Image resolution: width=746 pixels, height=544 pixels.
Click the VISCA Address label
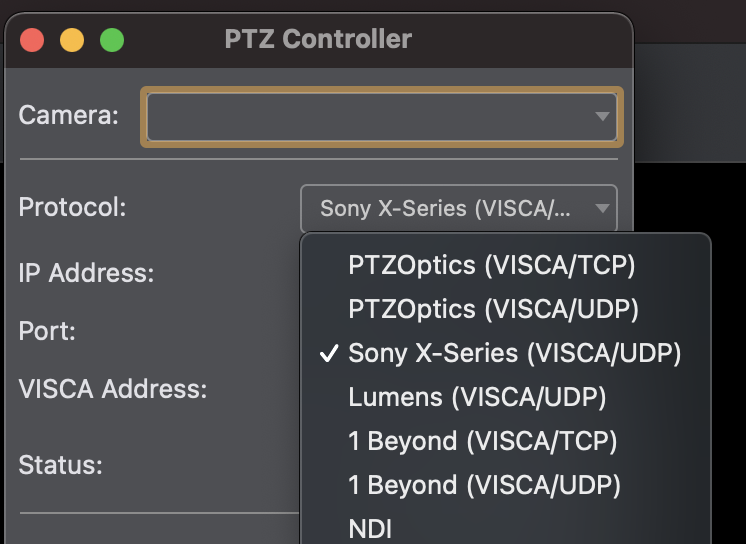pyautogui.click(x=113, y=389)
